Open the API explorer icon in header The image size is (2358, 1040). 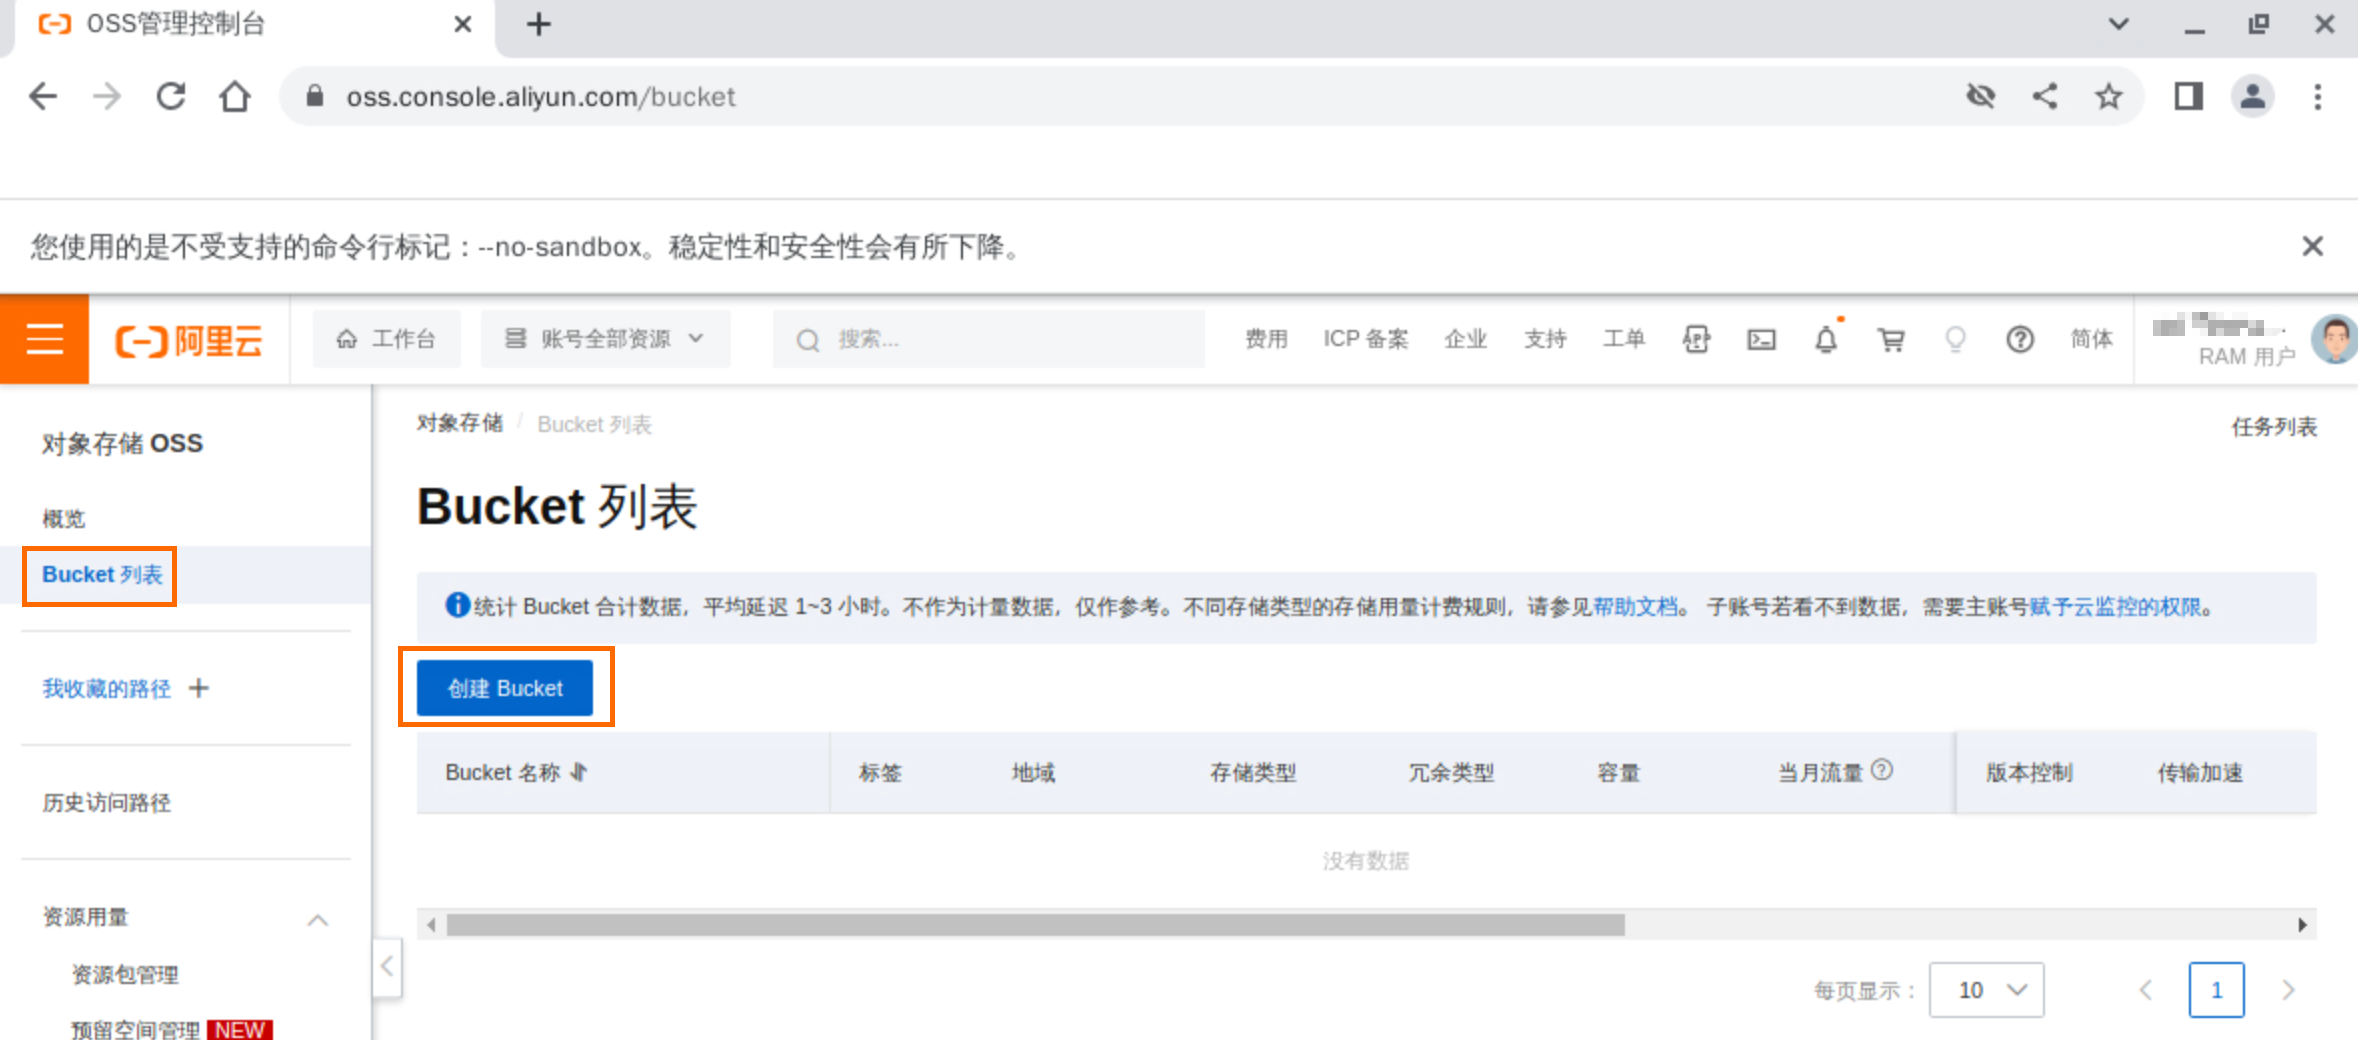(1696, 340)
